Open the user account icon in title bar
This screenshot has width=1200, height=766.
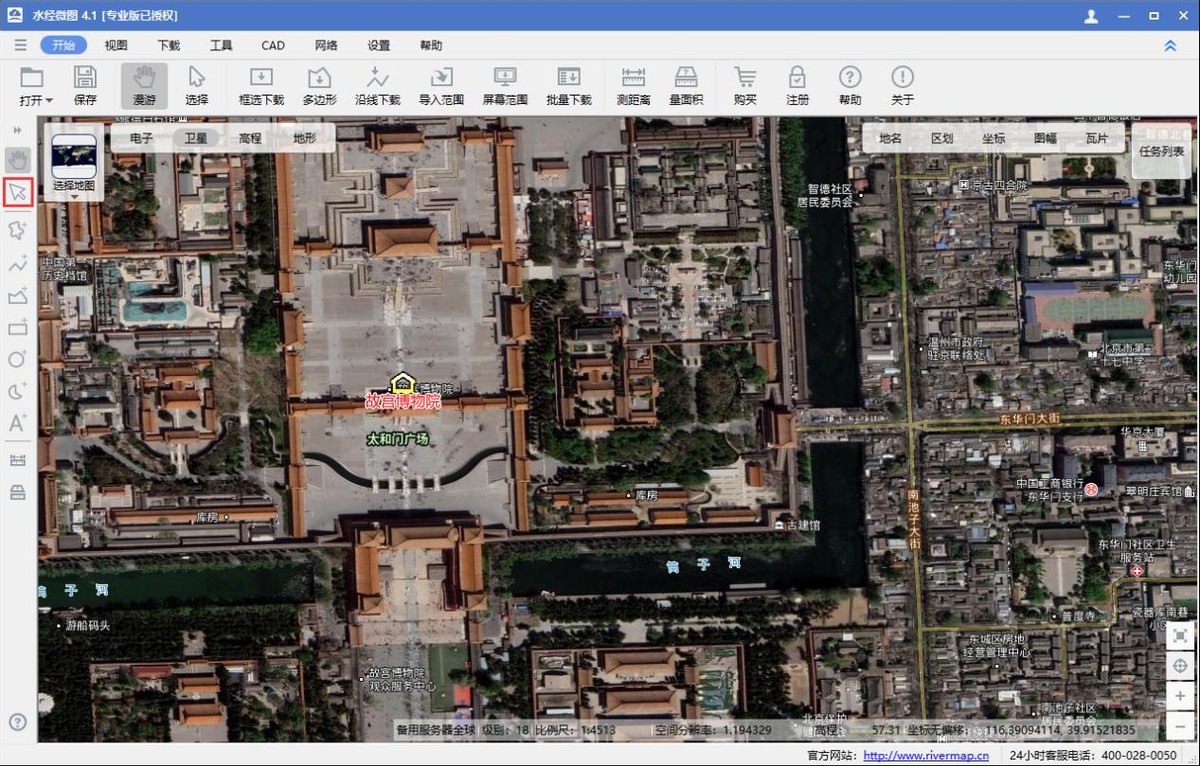point(1091,16)
